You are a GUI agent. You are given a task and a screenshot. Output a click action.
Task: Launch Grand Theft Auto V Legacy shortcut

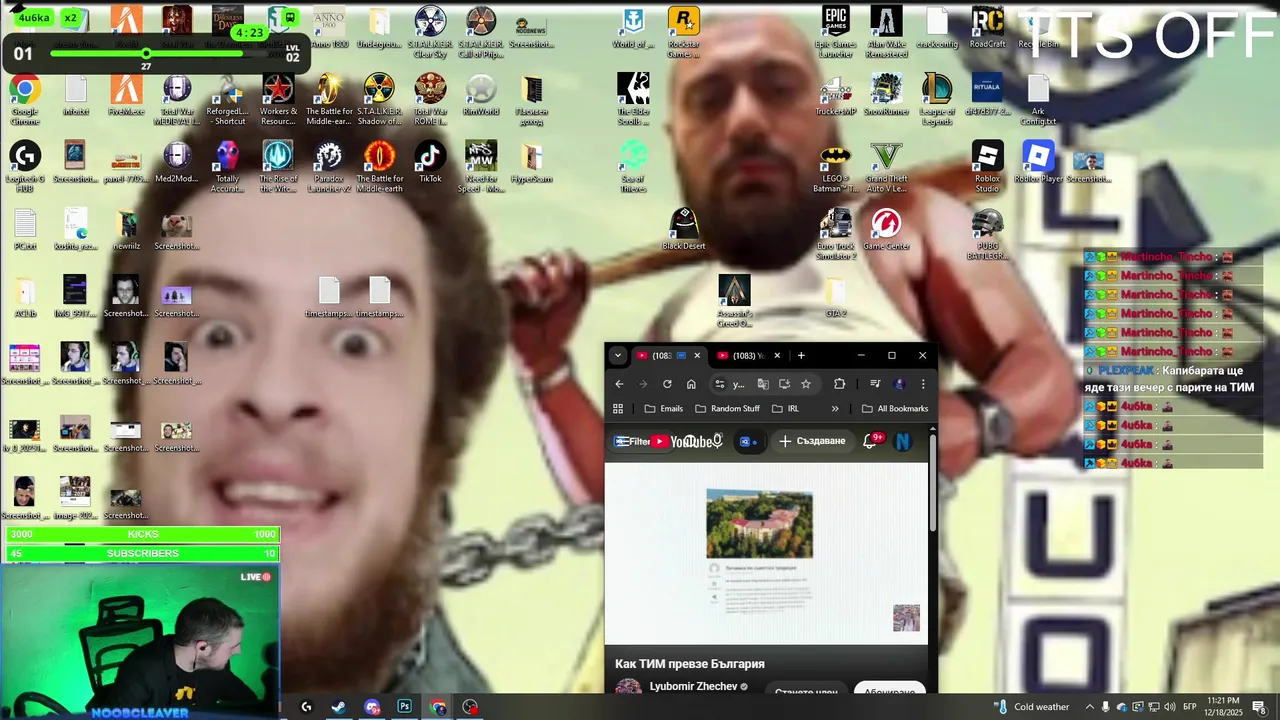click(x=886, y=166)
